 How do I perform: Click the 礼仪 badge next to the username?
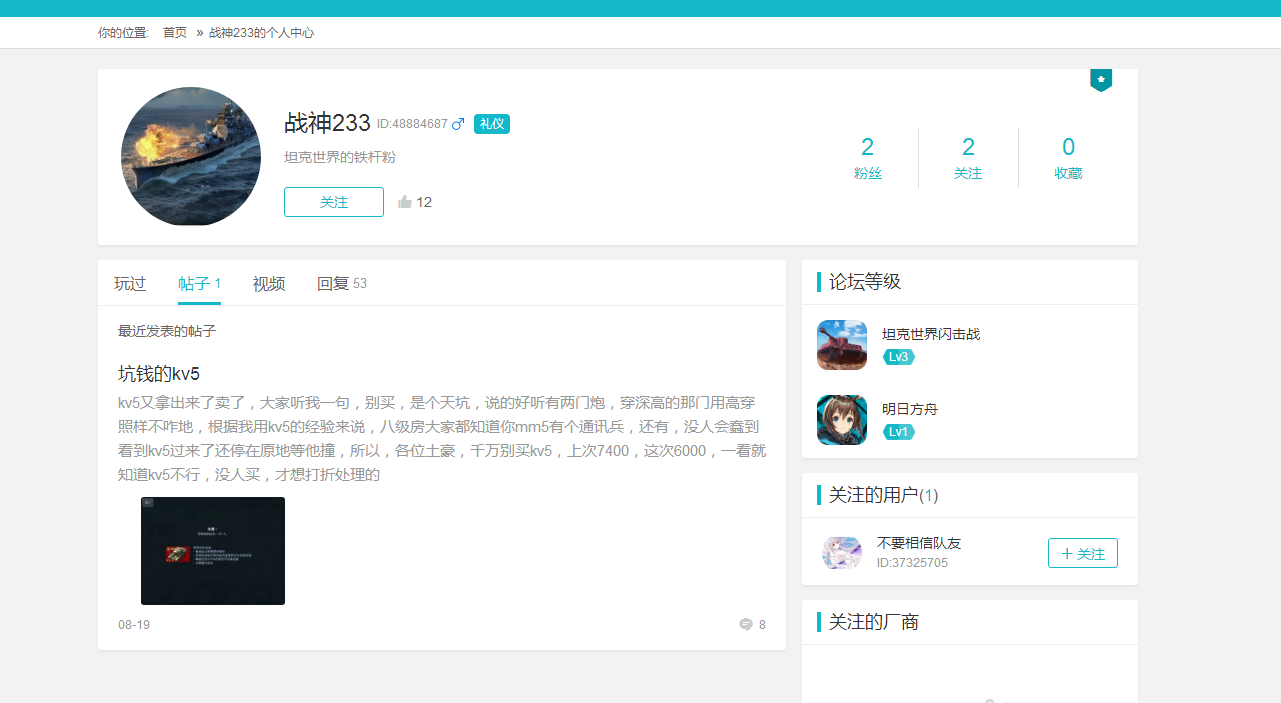(492, 124)
